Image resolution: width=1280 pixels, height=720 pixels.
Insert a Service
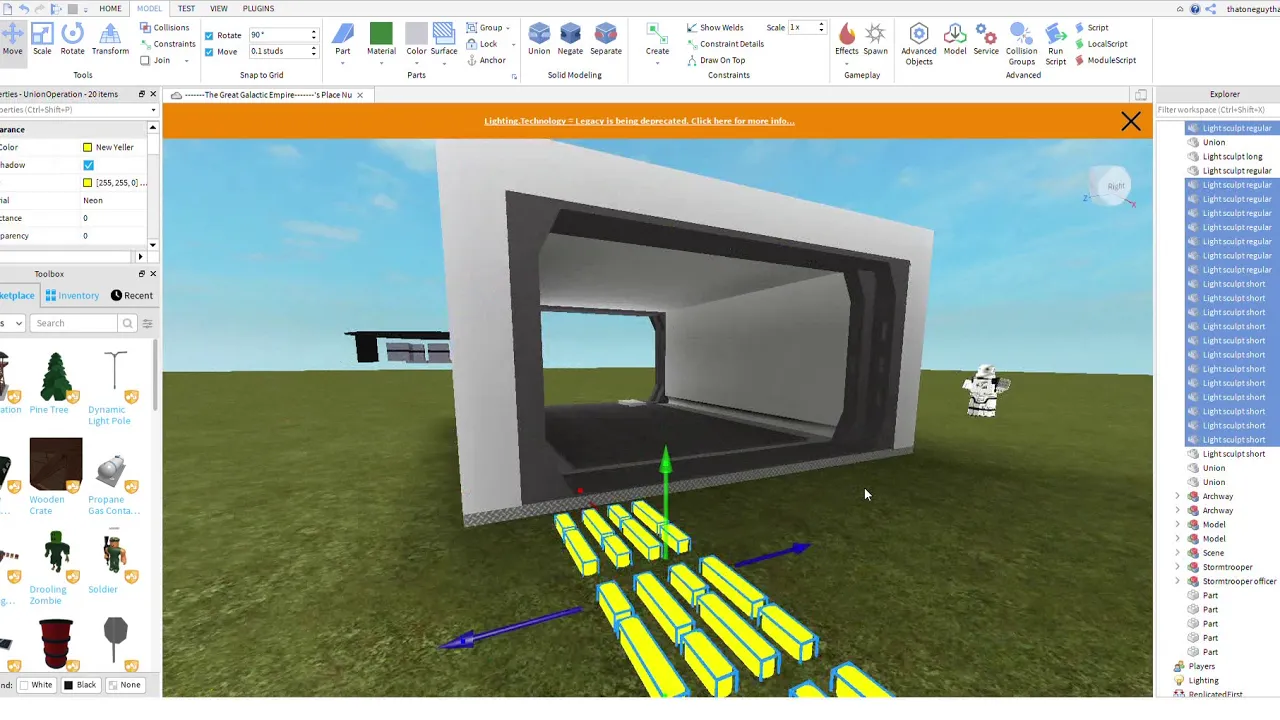[x=986, y=39]
